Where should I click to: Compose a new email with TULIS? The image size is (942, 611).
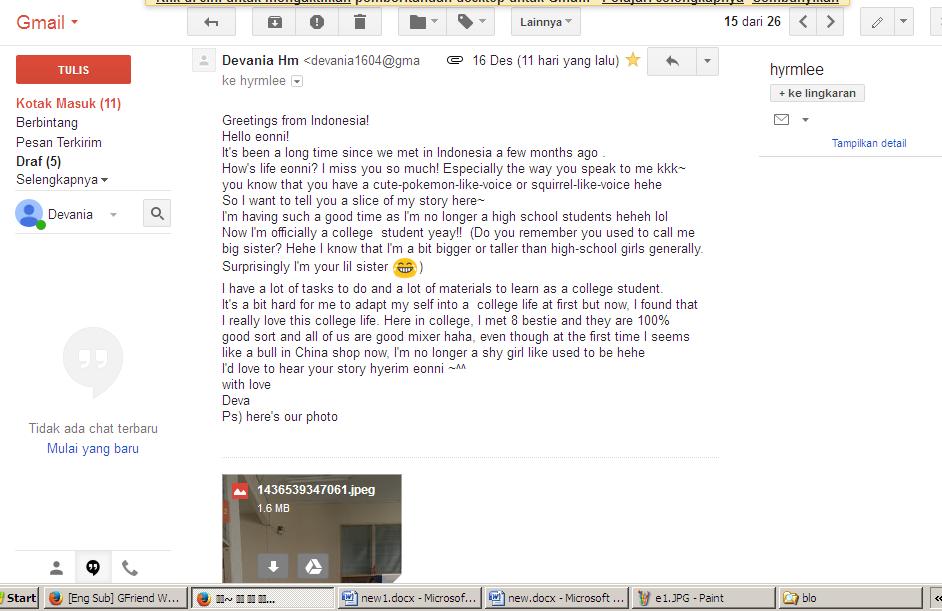tap(72, 70)
